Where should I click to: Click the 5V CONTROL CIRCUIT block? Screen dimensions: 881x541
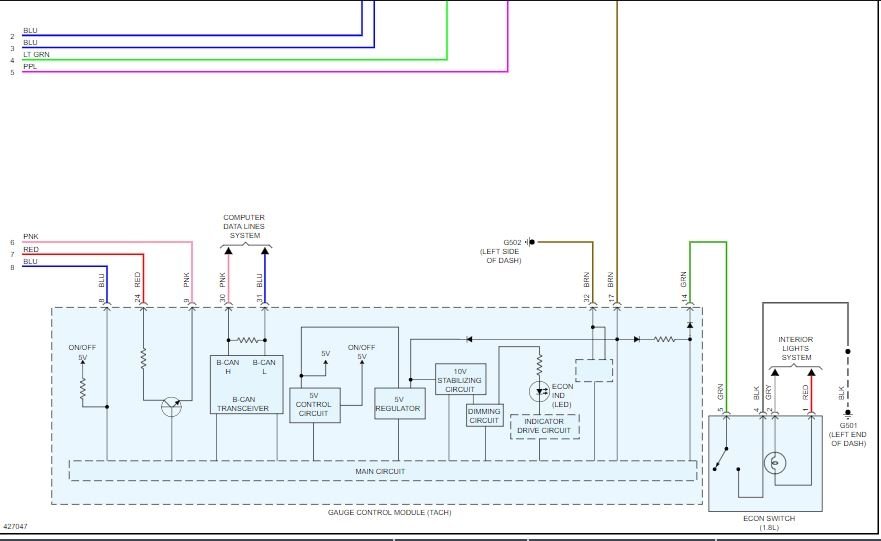click(x=315, y=405)
